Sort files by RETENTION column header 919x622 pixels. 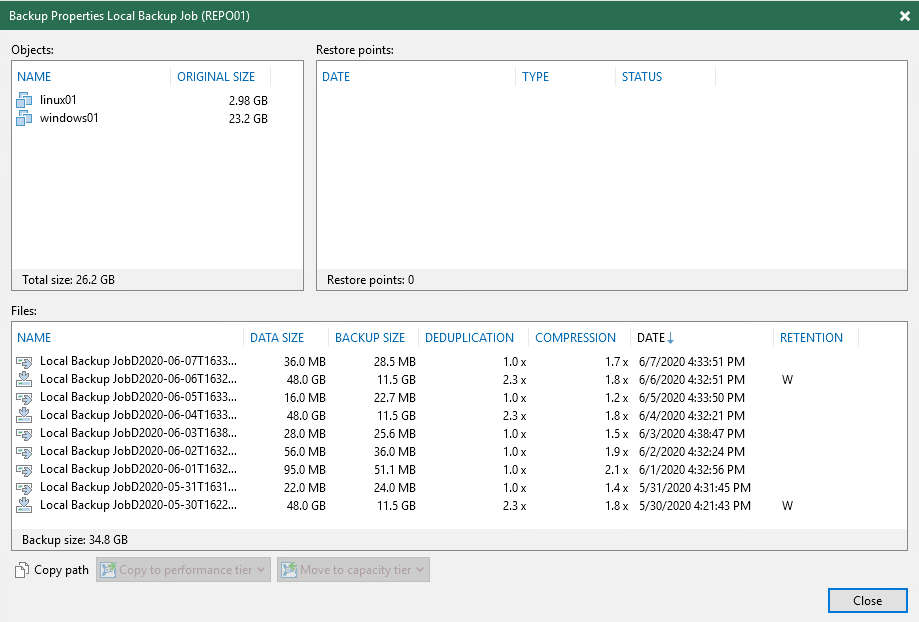[x=811, y=338]
